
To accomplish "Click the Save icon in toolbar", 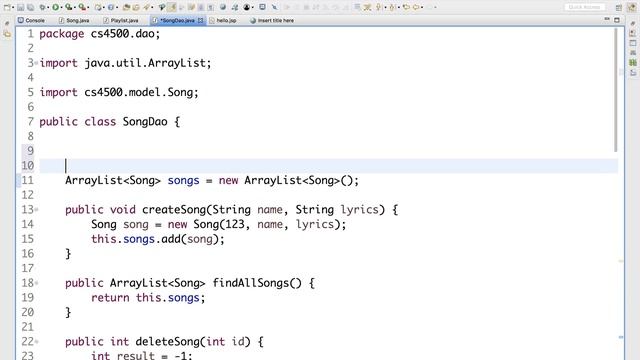I will (x=20, y=7).
